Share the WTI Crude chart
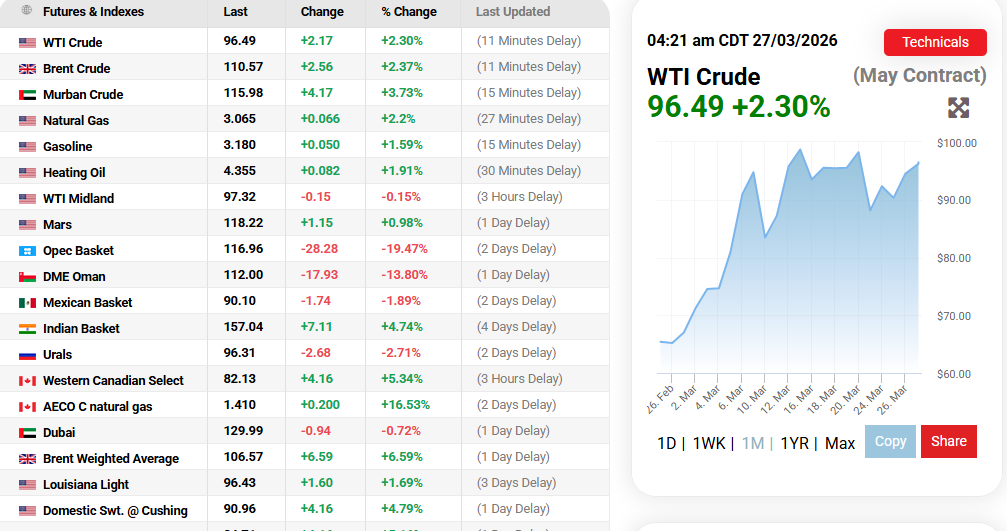This screenshot has width=1007, height=531. [949, 441]
